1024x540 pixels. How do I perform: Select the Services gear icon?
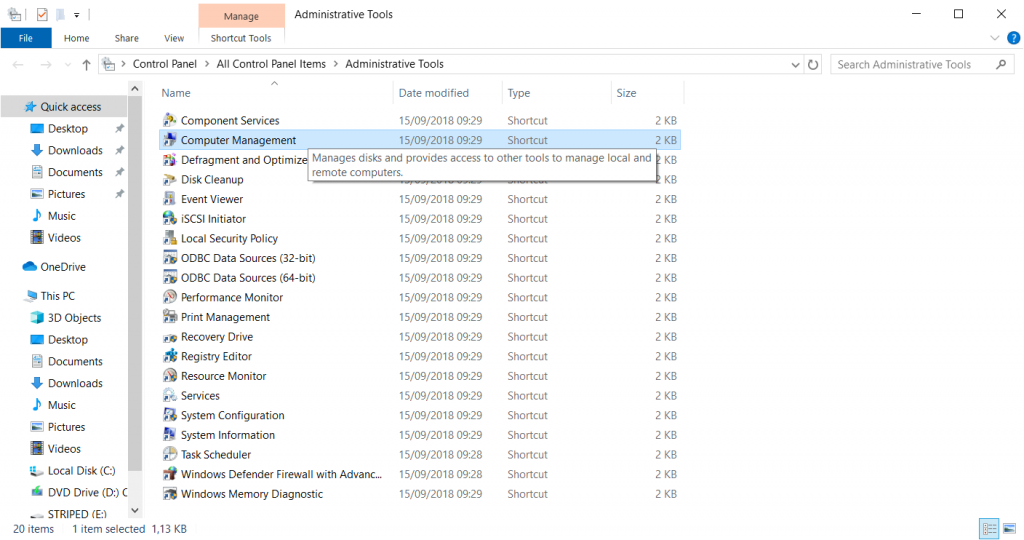(170, 395)
